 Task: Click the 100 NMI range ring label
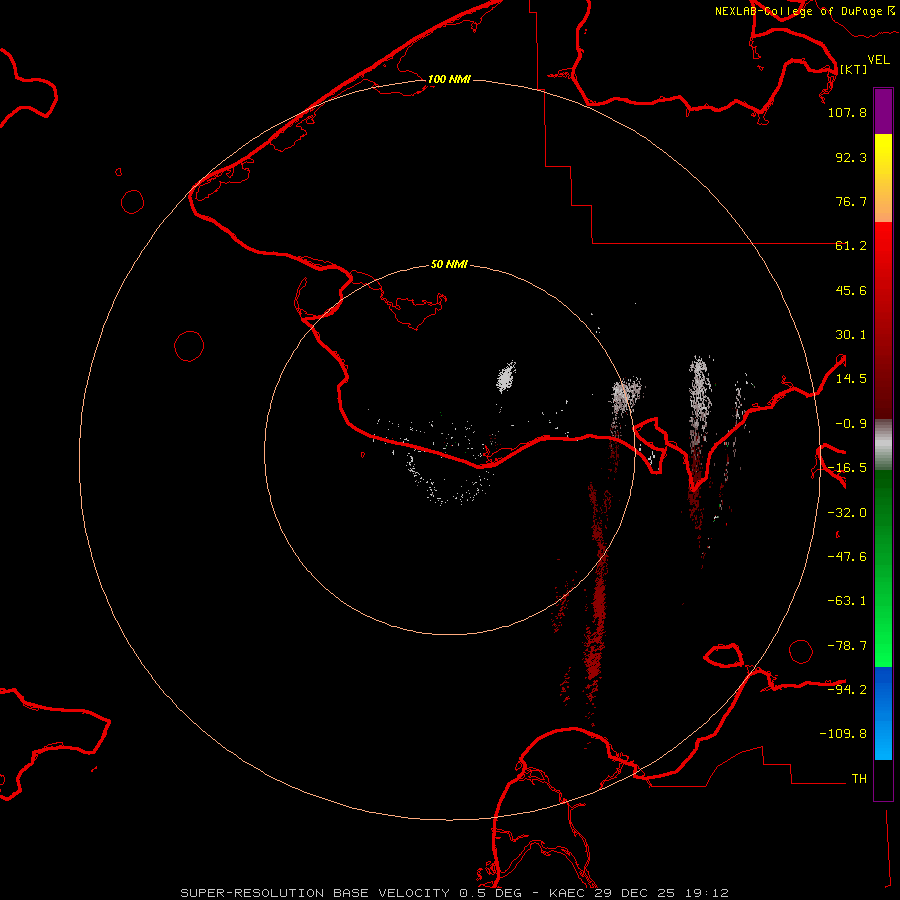449,79
